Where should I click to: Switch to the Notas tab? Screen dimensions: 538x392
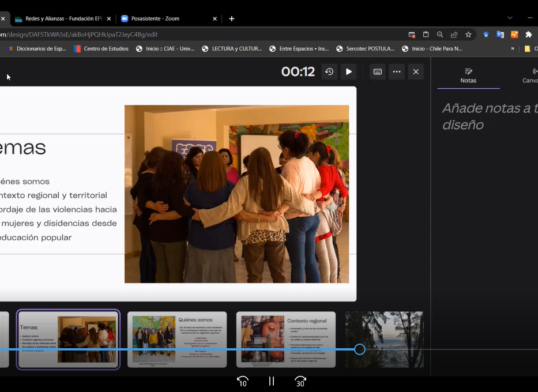click(468, 76)
